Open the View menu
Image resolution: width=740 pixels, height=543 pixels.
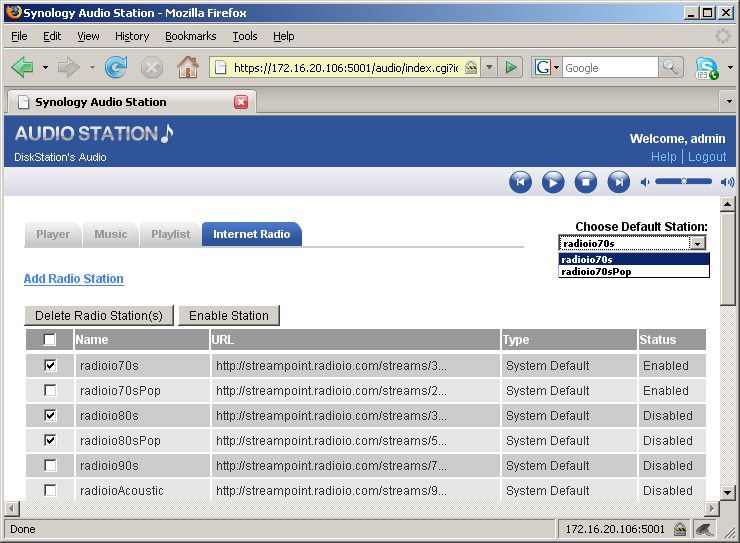88,36
